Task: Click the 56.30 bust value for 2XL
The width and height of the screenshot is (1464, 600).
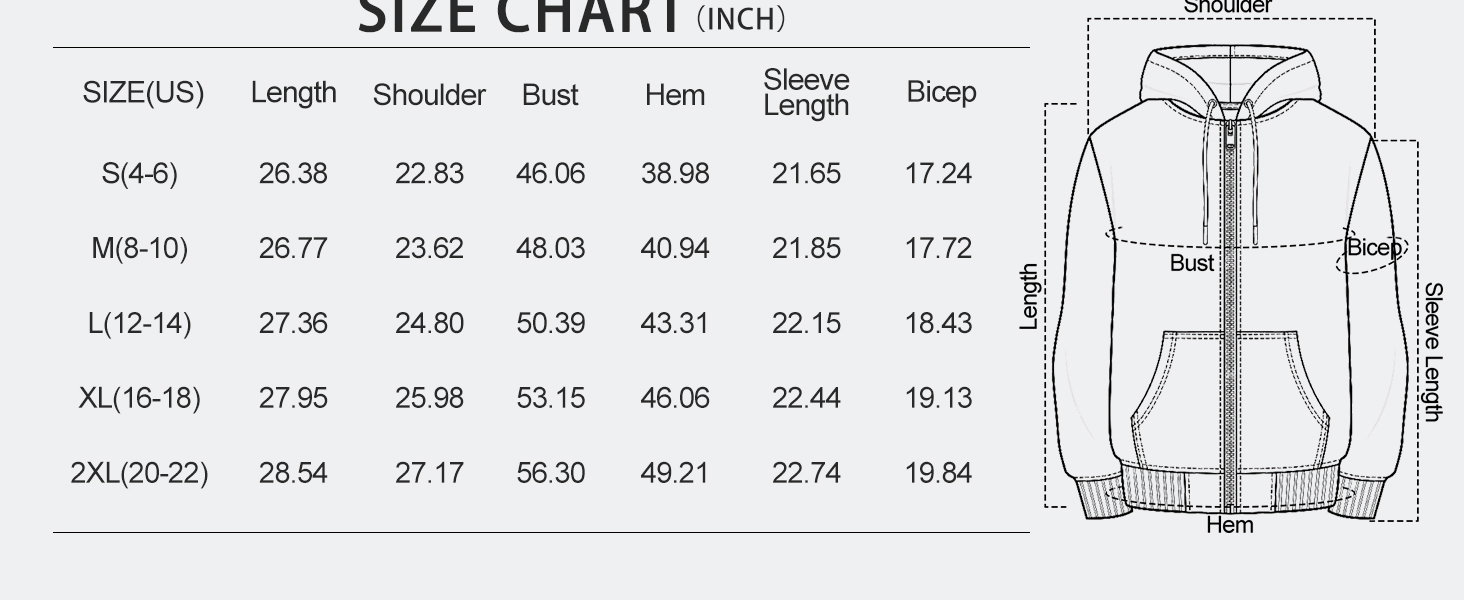Action: point(551,473)
